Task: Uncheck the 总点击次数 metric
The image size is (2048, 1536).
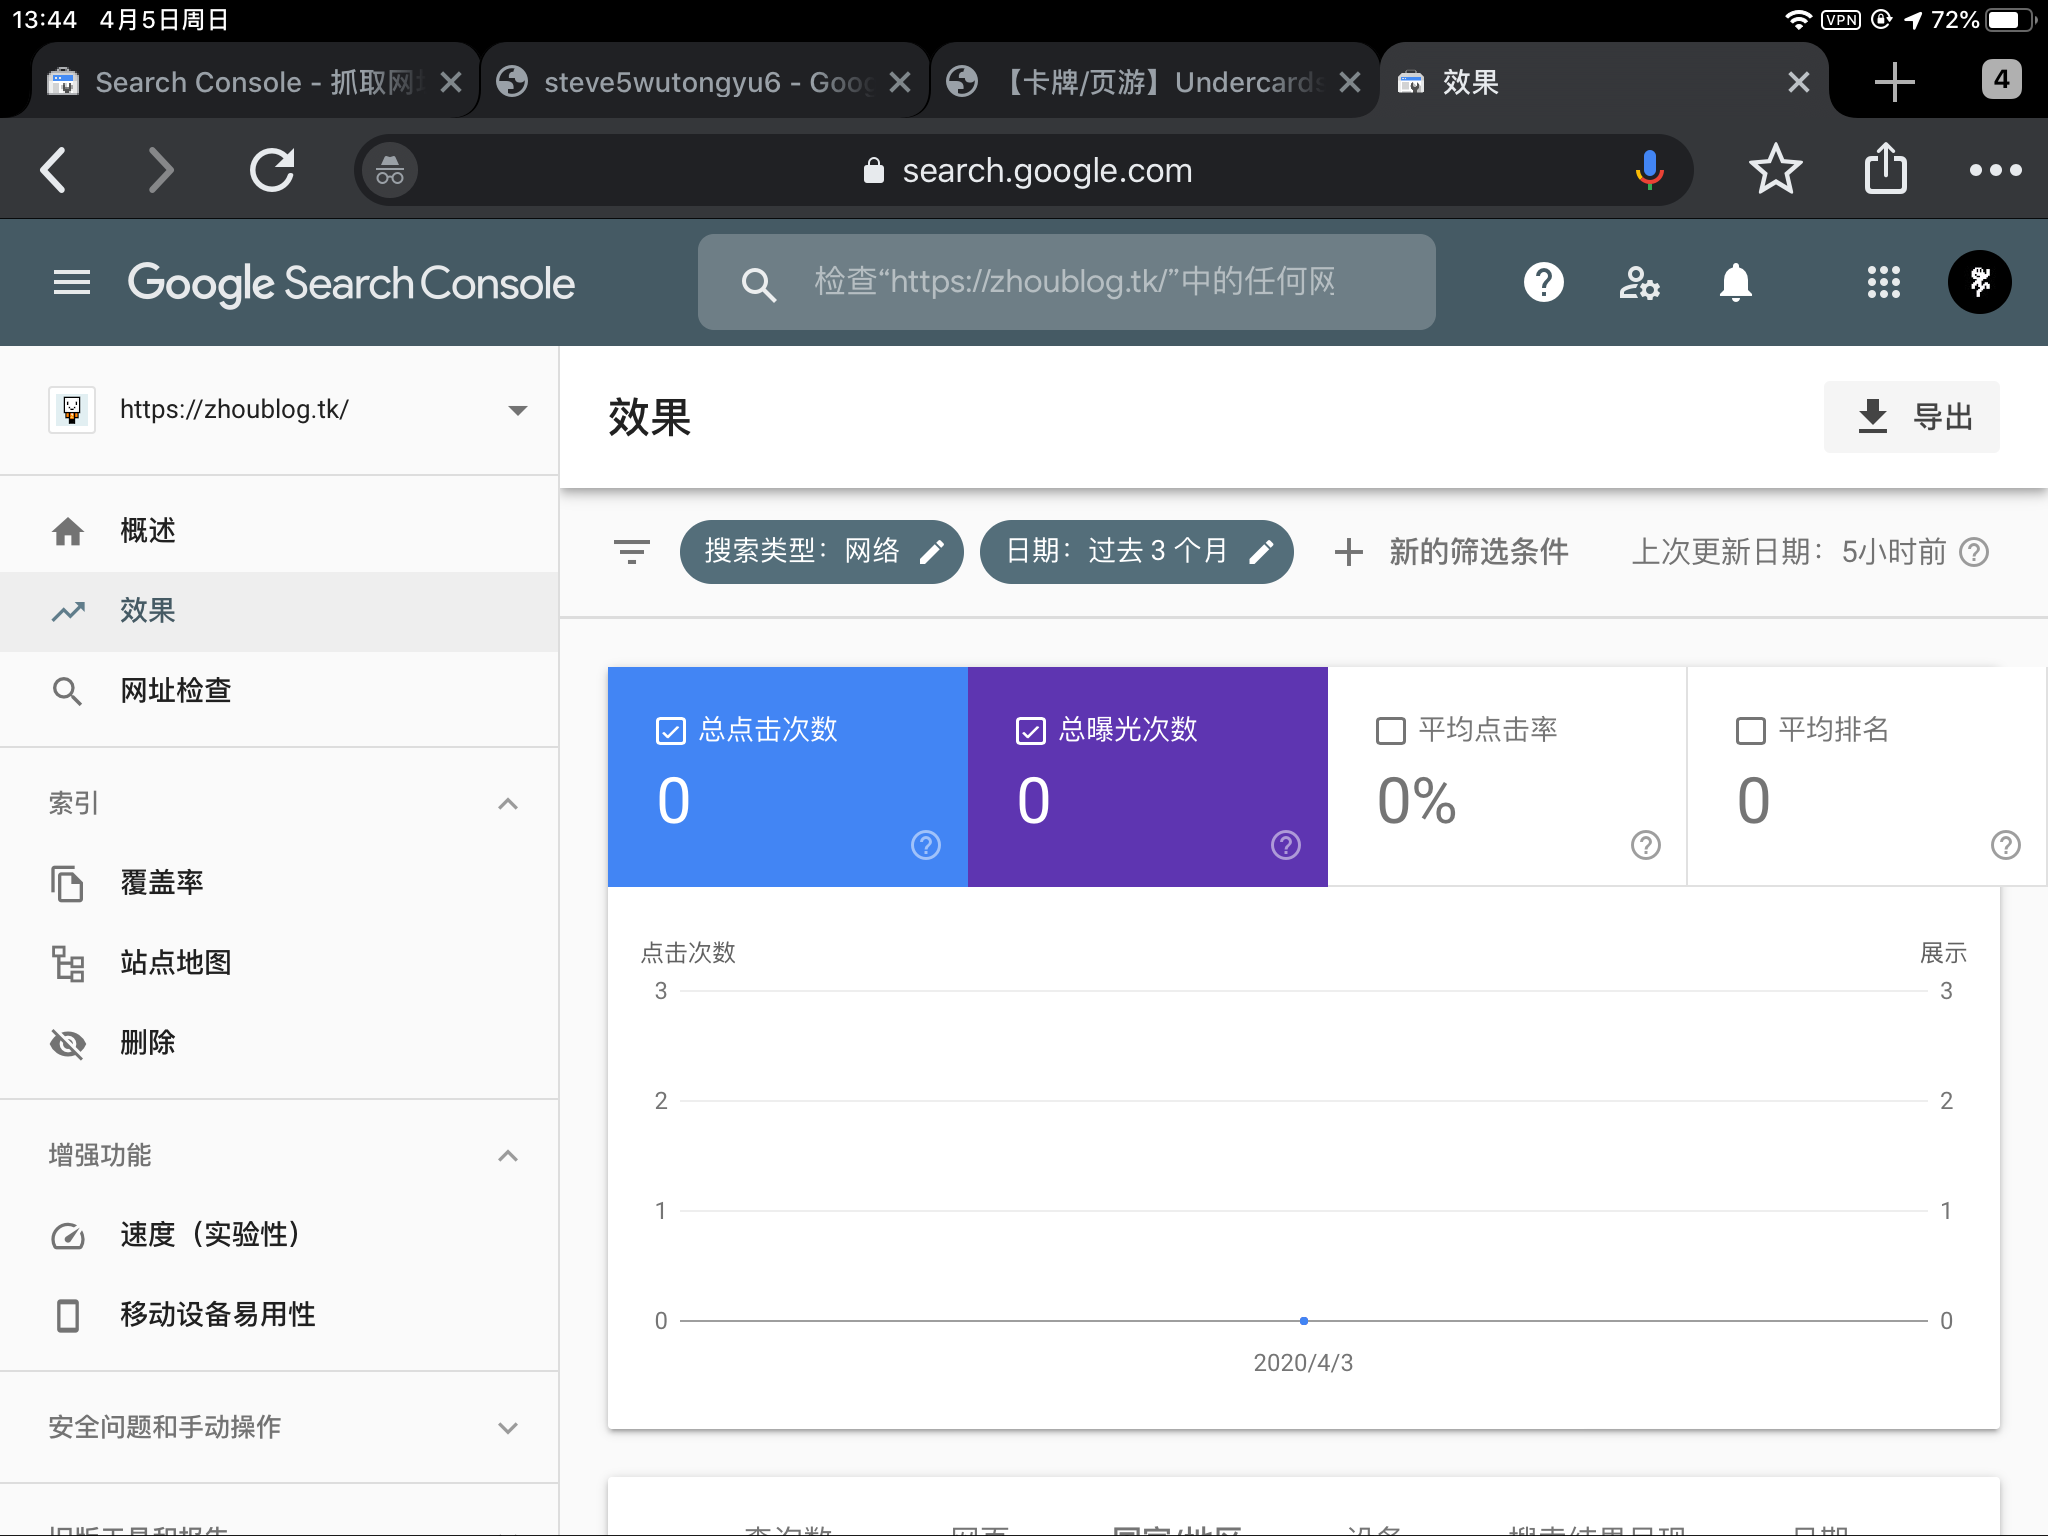Action: (x=670, y=731)
